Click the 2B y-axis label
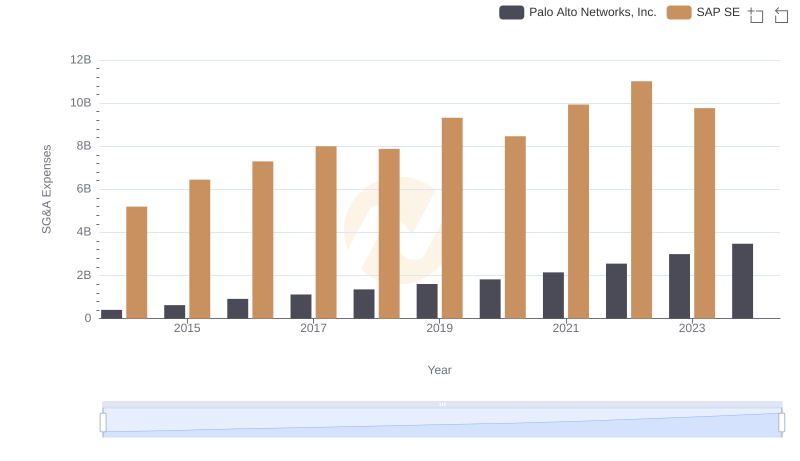 pos(84,275)
